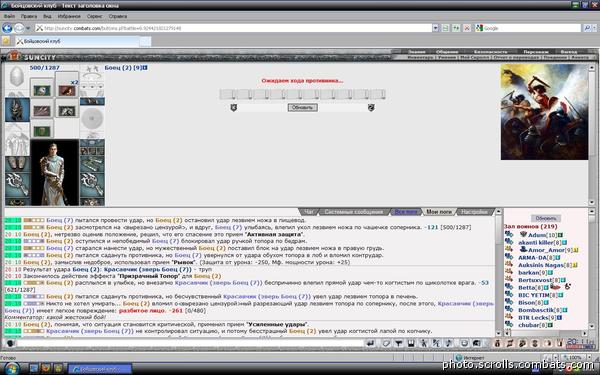The image size is (600, 375).
Task: Click the smiley face icon in chat toolbar
Action: pos(464,343)
